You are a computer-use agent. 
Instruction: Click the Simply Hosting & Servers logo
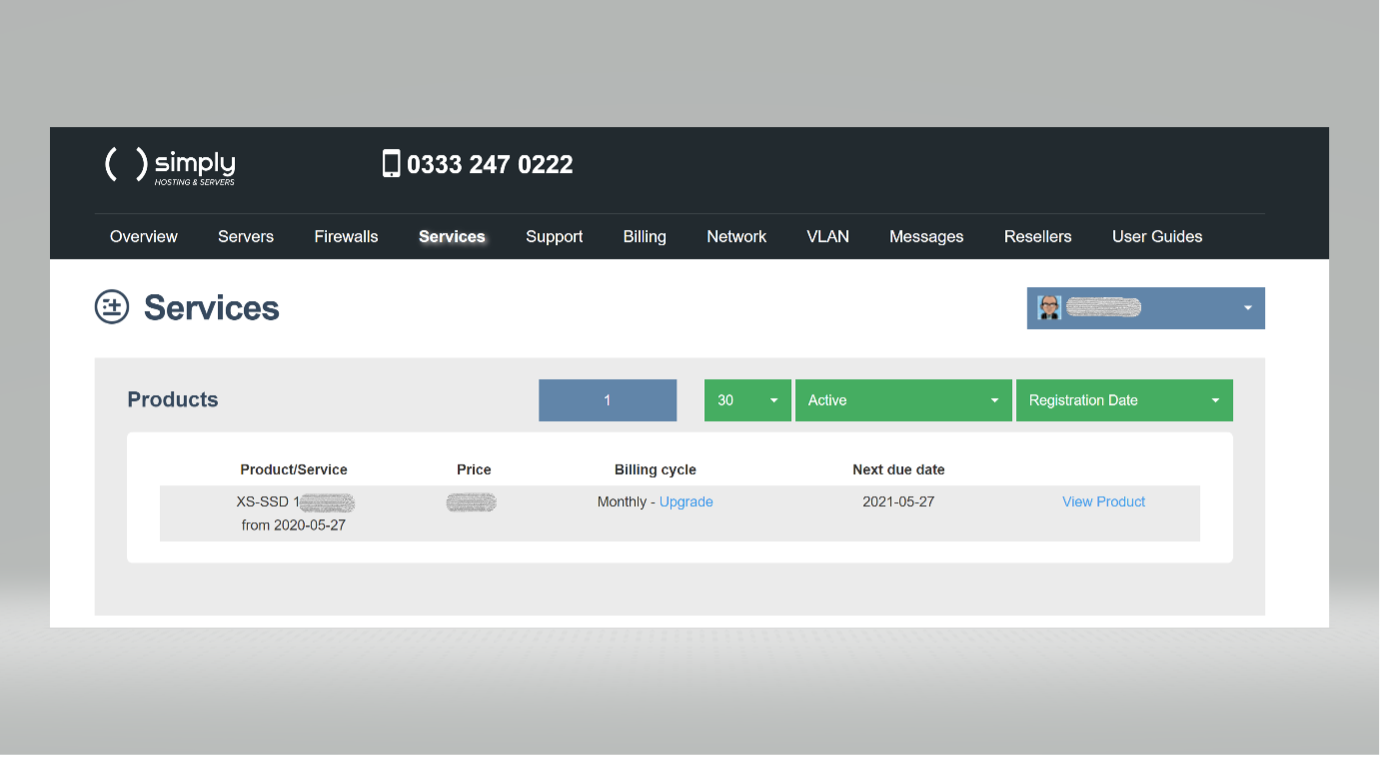point(169,165)
